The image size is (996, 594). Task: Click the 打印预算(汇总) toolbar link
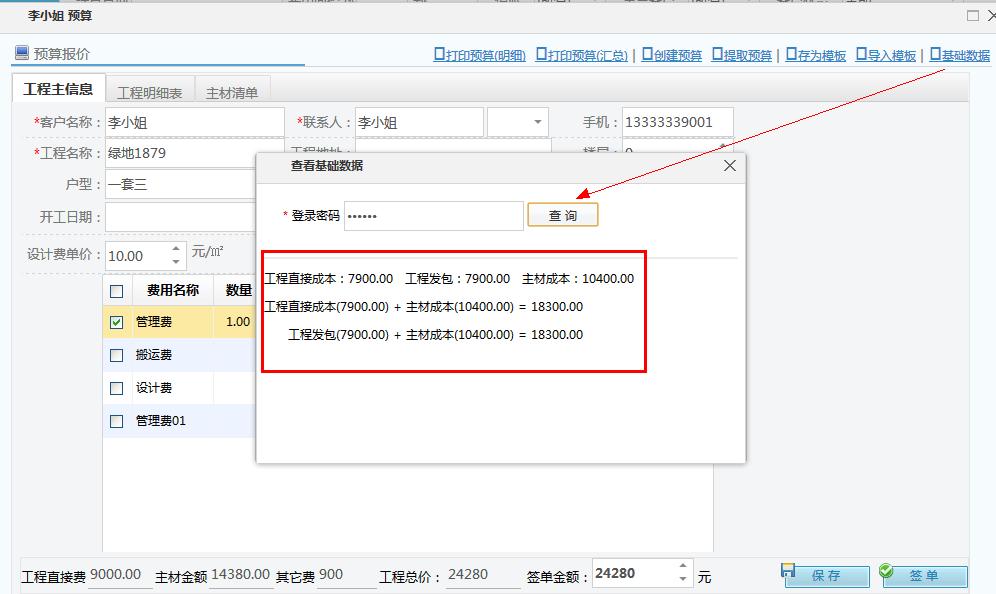point(582,56)
